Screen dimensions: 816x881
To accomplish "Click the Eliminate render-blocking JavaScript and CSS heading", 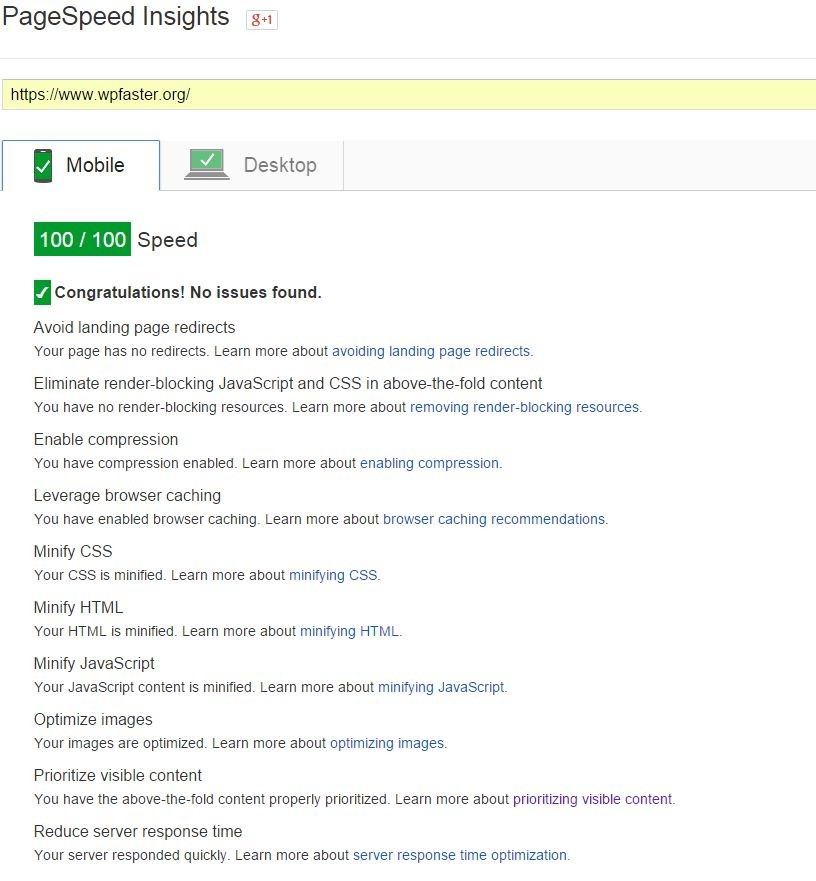I will point(288,383).
